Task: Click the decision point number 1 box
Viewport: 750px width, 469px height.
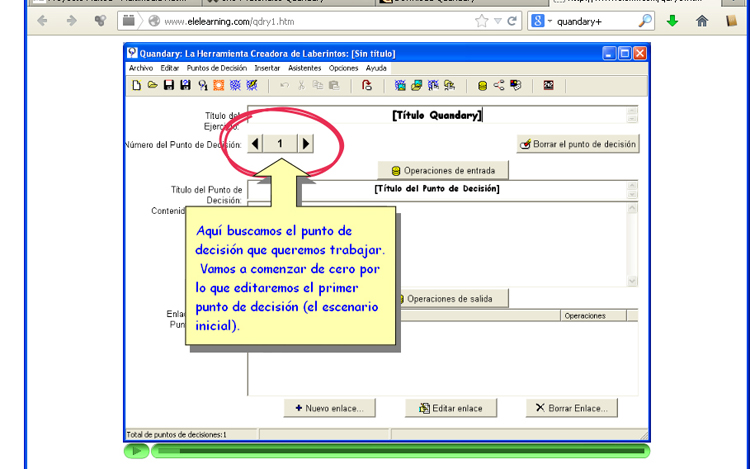Action: point(280,143)
